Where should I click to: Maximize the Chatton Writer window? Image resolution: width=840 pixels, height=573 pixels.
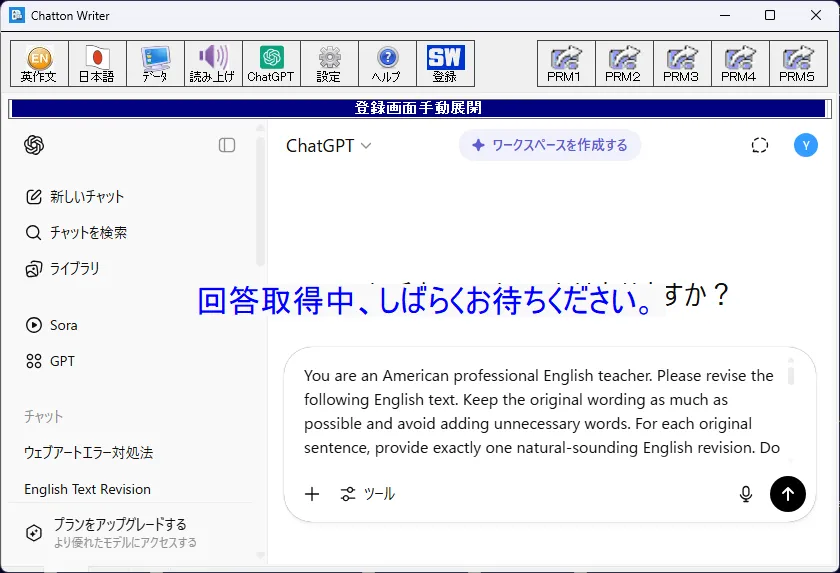point(770,15)
